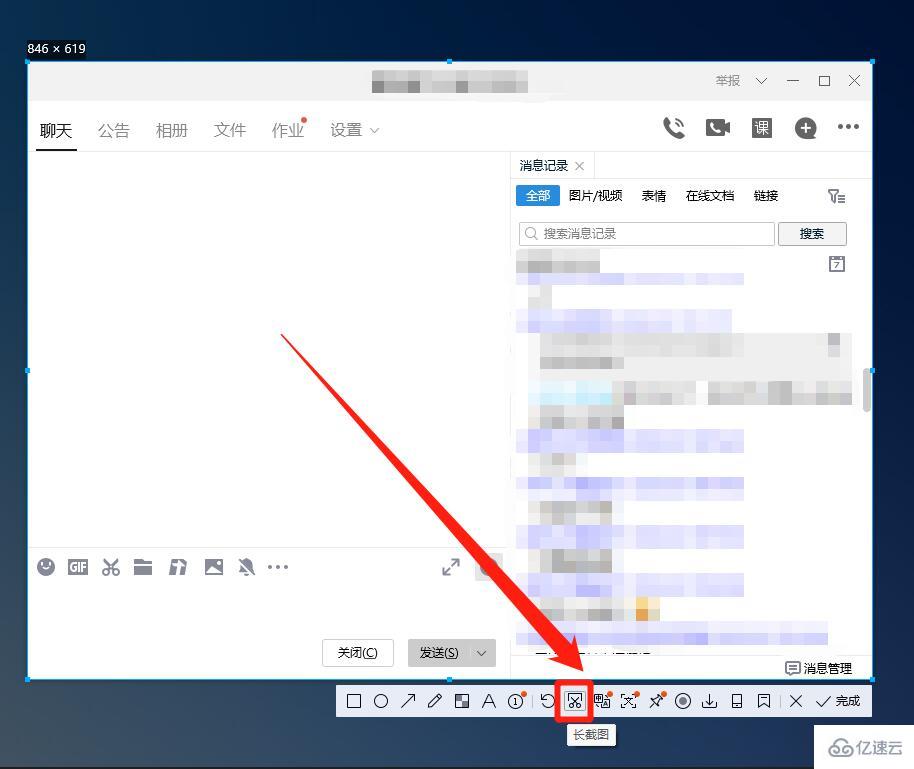Click the 搜索 button
The width and height of the screenshot is (914, 769).
[x=812, y=234]
